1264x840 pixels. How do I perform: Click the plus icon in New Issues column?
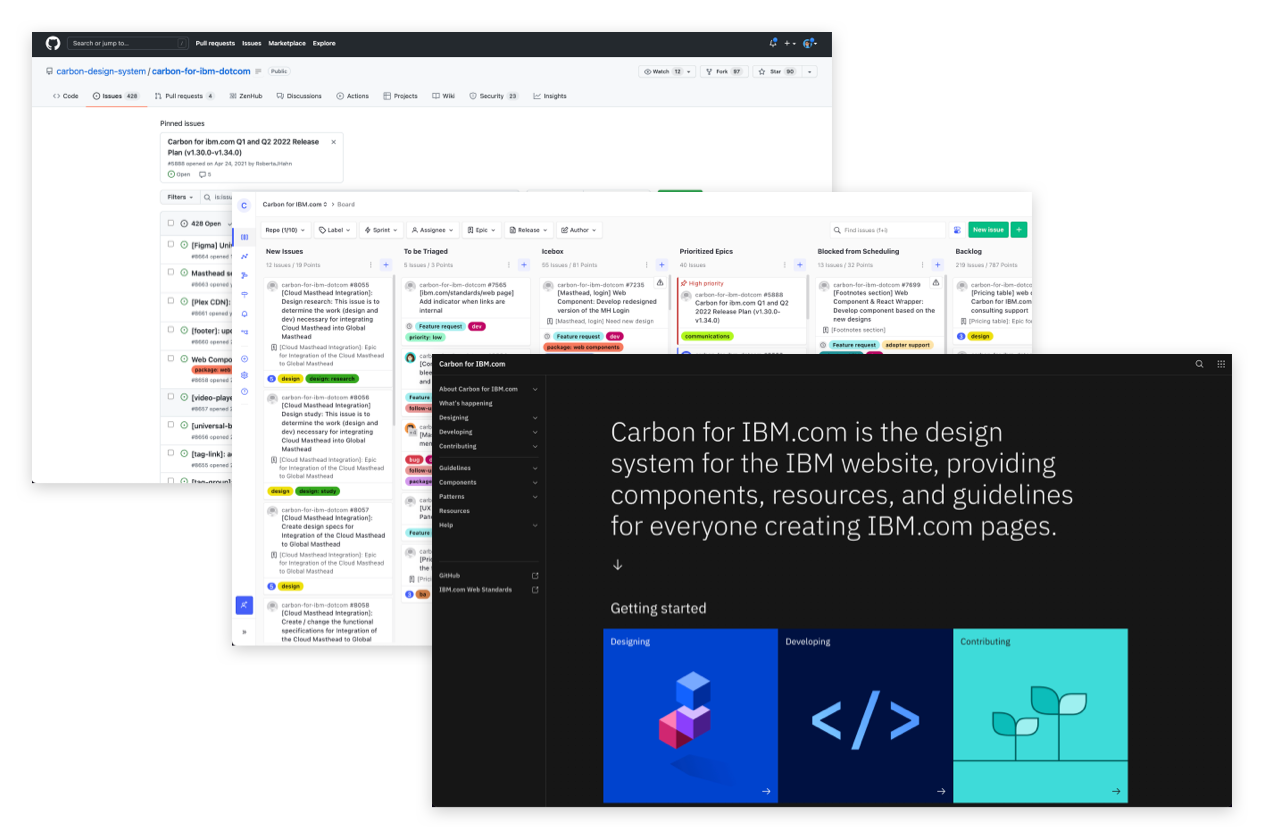(385, 265)
